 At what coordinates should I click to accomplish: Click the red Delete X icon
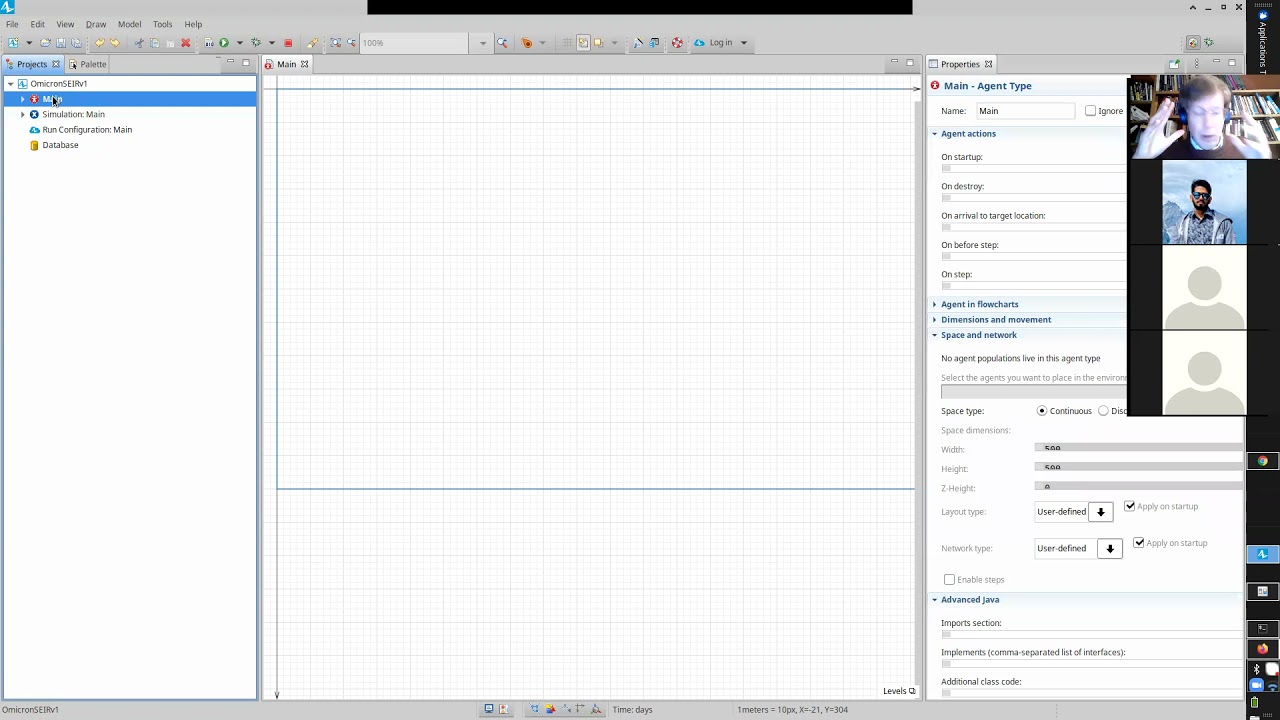pos(185,43)
